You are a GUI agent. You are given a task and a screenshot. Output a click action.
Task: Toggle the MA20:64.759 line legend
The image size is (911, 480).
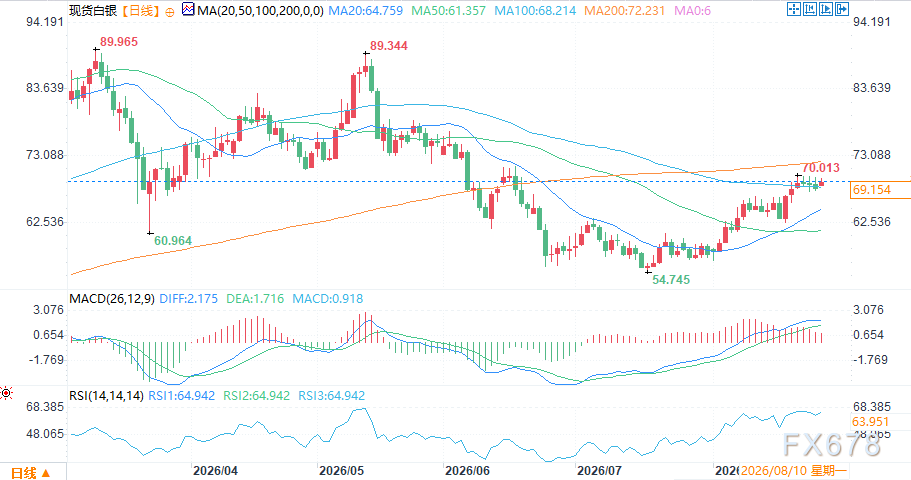(x=365, y=10)
